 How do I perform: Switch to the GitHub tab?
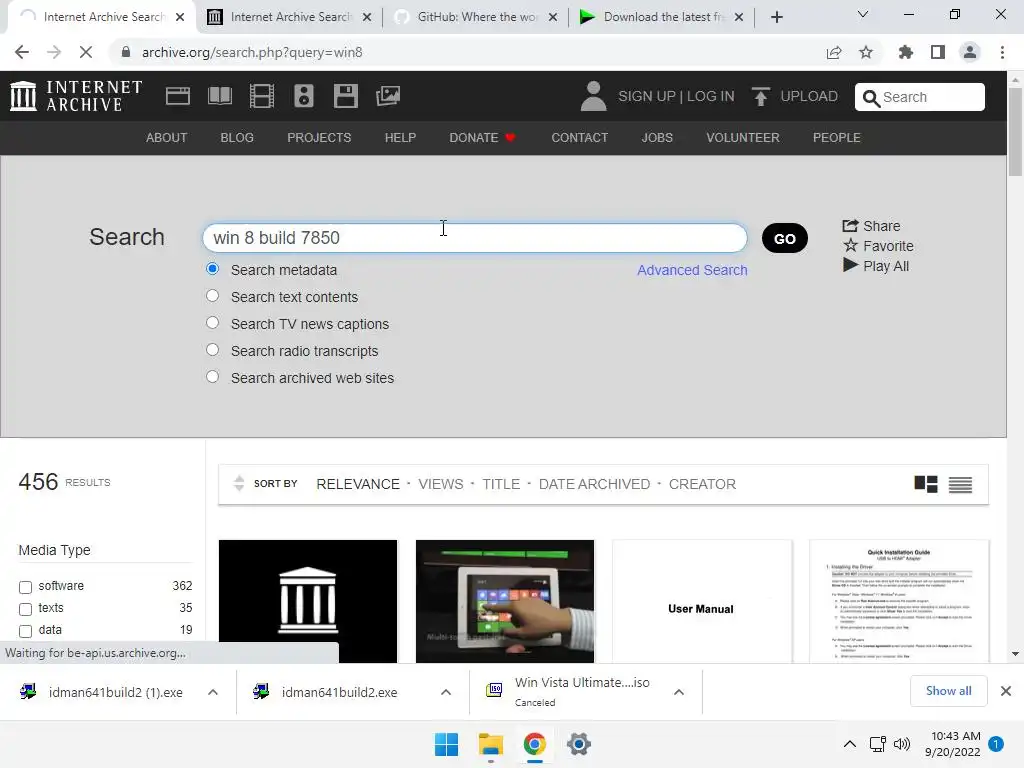click(477, 17)
